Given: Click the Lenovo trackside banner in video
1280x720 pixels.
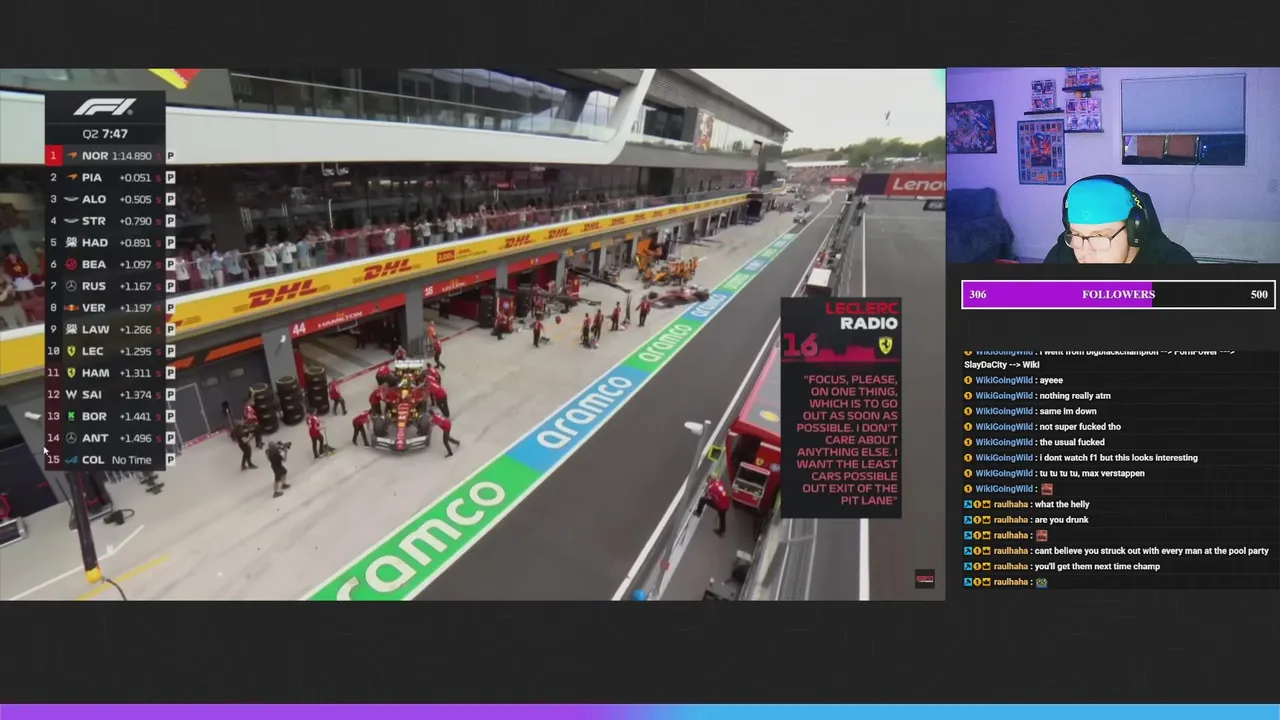Looking at the screenshot, I should (915, 184).
